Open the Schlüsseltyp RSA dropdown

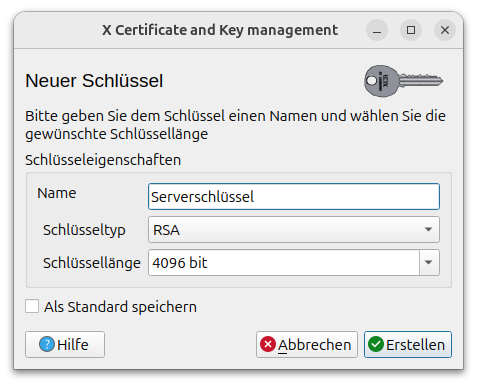click(294, 230)
